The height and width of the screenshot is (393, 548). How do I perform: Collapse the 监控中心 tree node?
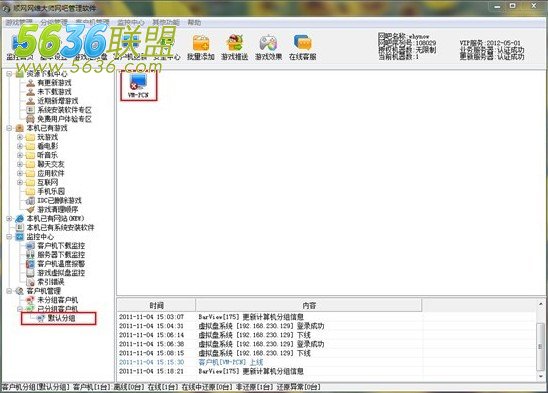point(9,237)
